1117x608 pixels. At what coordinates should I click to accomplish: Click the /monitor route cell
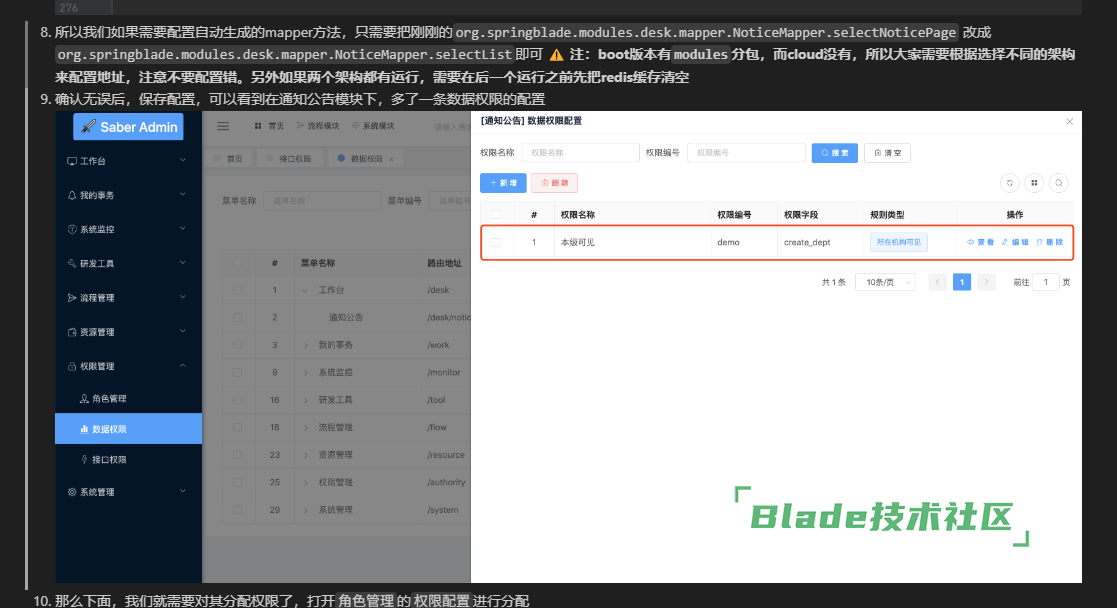tap(444, 373)
